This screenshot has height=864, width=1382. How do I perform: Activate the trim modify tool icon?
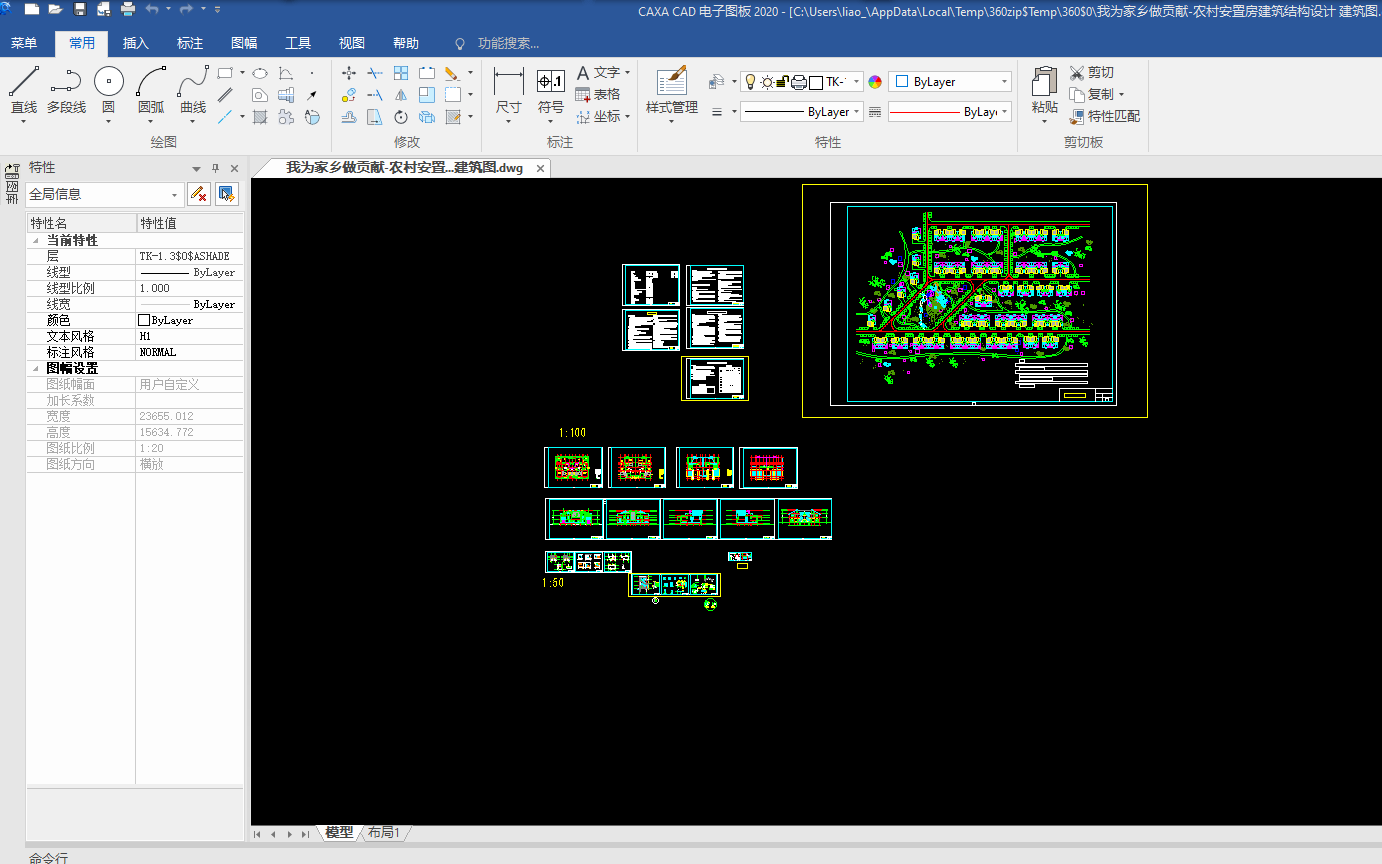coord(375,73)
